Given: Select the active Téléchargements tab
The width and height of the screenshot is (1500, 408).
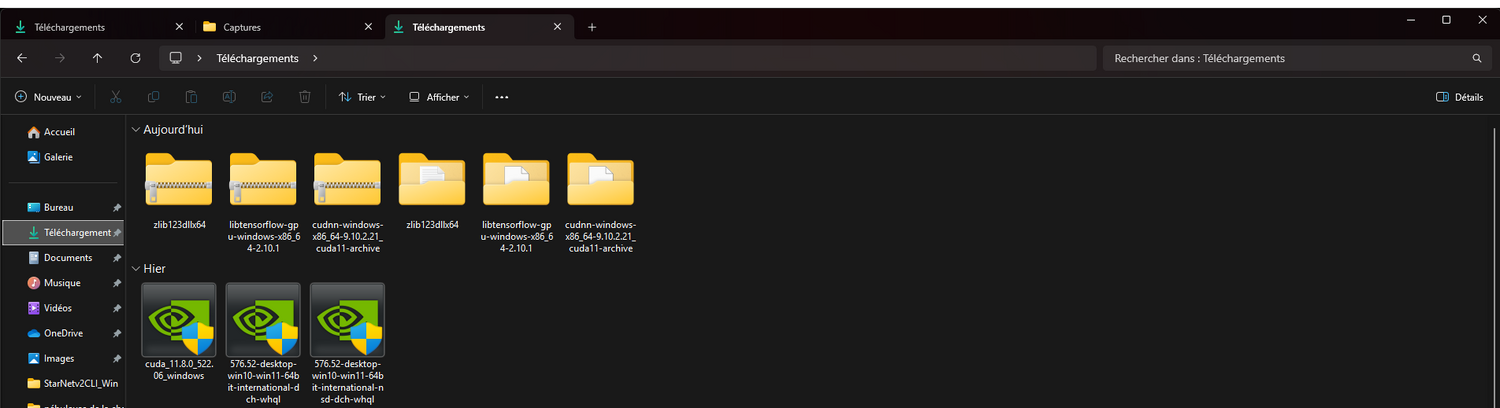Looking at the screenshot, I should (x=479, y=27).
